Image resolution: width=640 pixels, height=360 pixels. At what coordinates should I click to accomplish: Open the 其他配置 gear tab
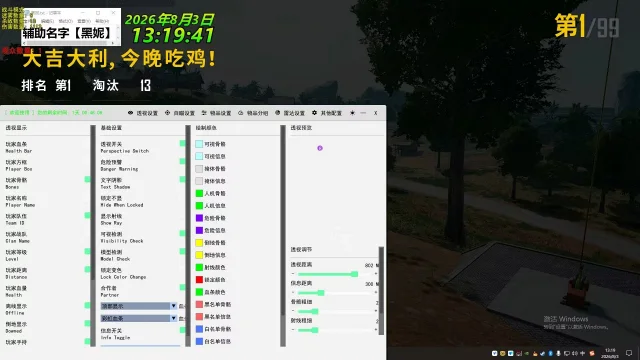point(327,113)
